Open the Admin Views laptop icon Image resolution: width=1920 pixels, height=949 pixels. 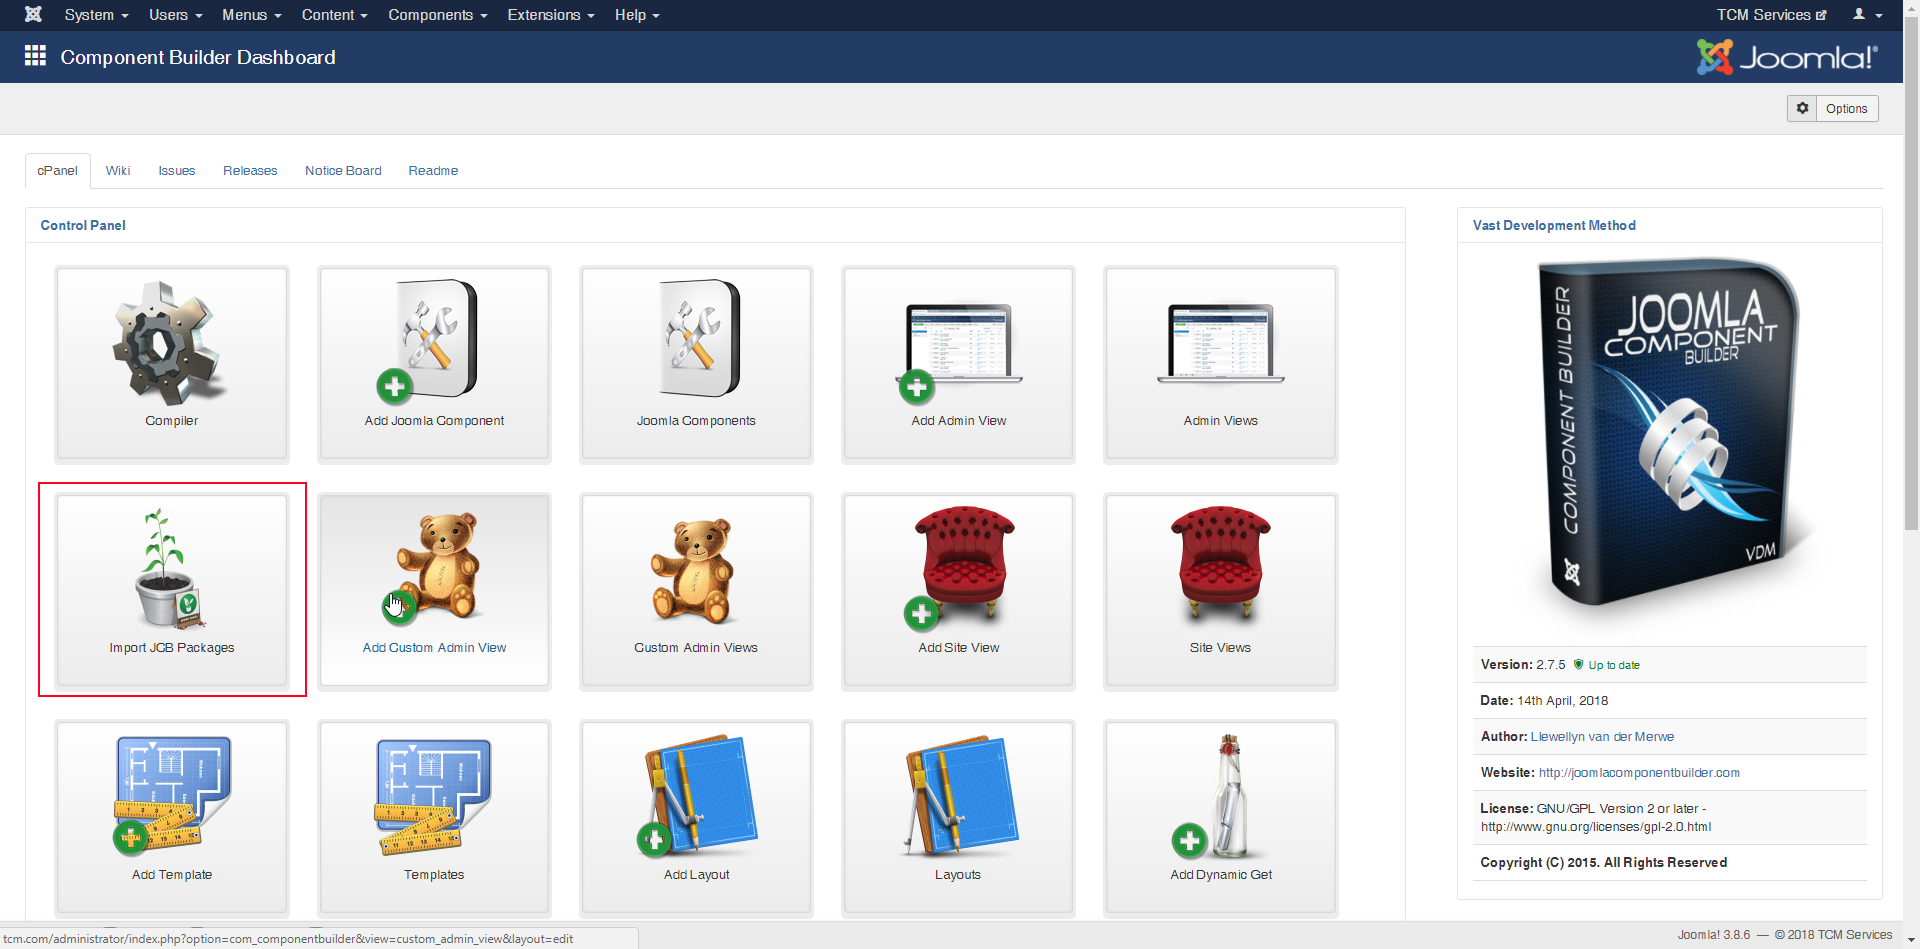point(1220,344)
